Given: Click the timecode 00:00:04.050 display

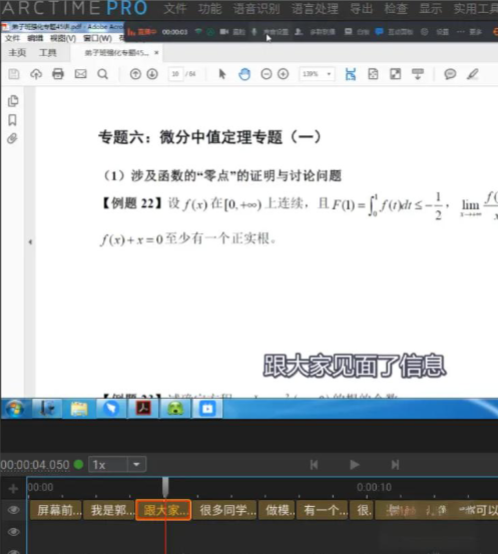Looking at the screenshot, I should pyautogui.click(x=35, y=465).
